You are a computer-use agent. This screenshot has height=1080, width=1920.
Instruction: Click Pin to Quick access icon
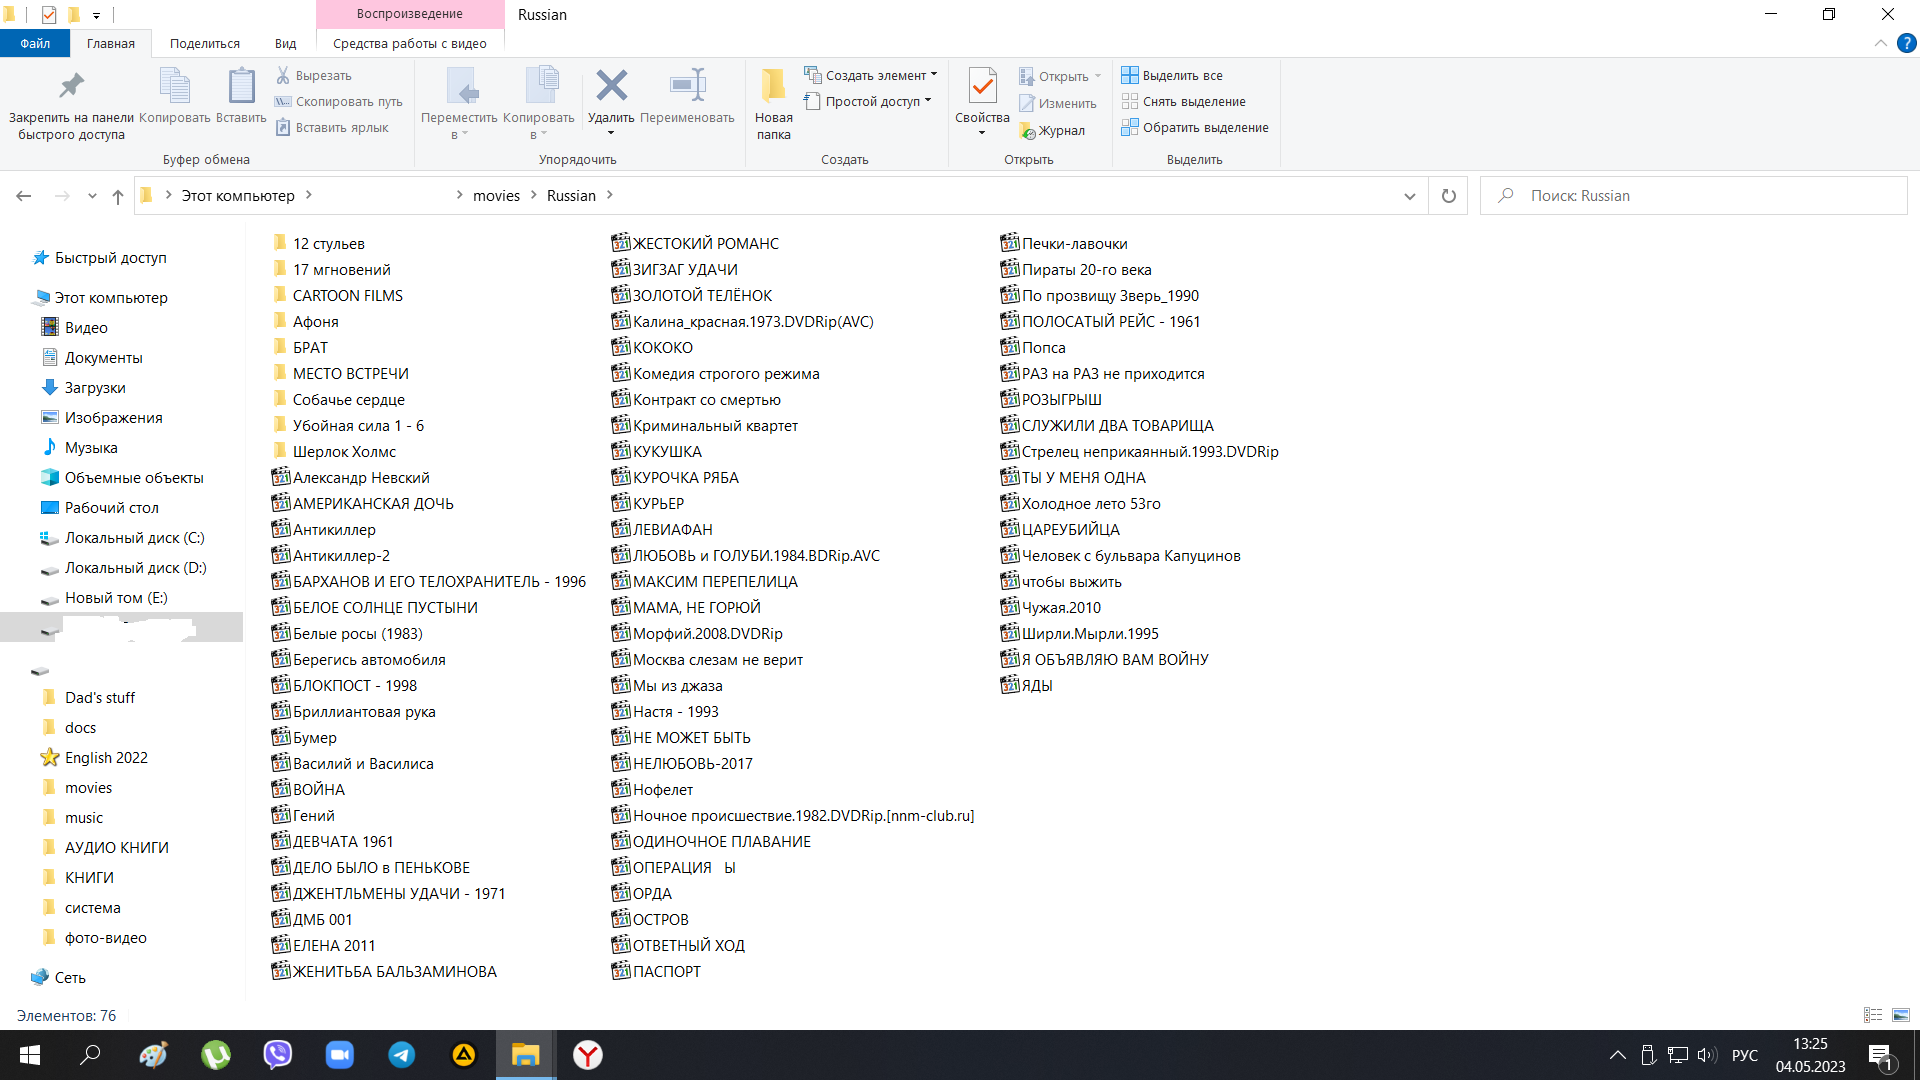71,87
